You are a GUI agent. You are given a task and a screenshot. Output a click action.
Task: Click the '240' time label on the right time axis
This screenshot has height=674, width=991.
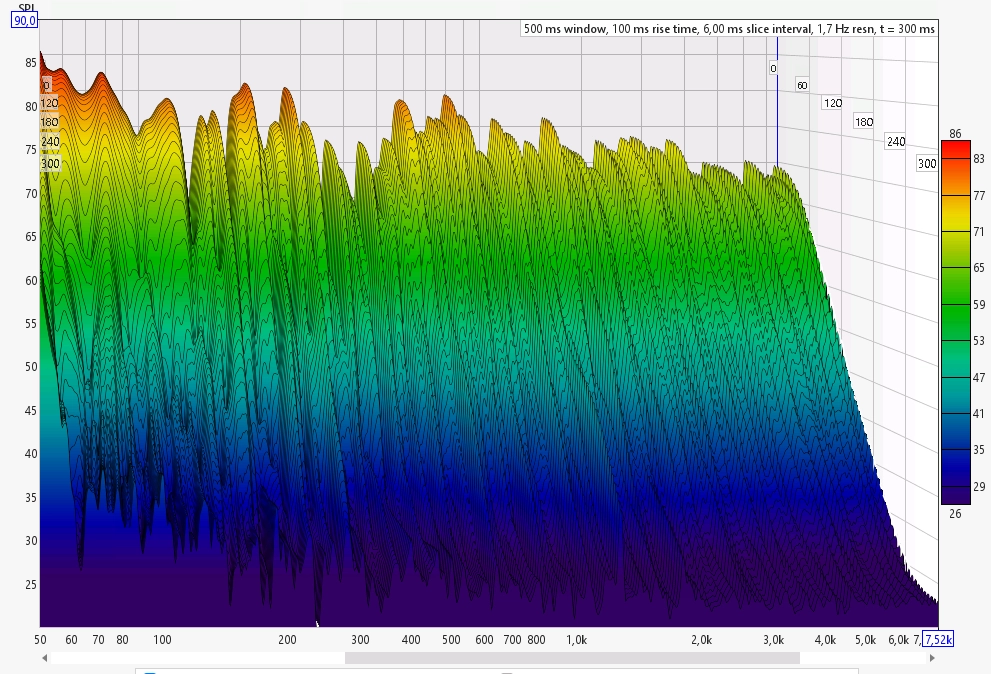[896, 142]
